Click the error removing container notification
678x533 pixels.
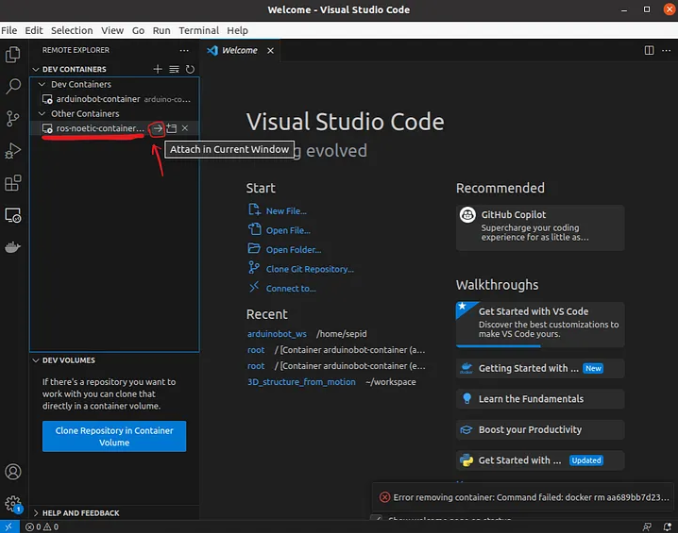pyautogui.click(x=524, y=497)
